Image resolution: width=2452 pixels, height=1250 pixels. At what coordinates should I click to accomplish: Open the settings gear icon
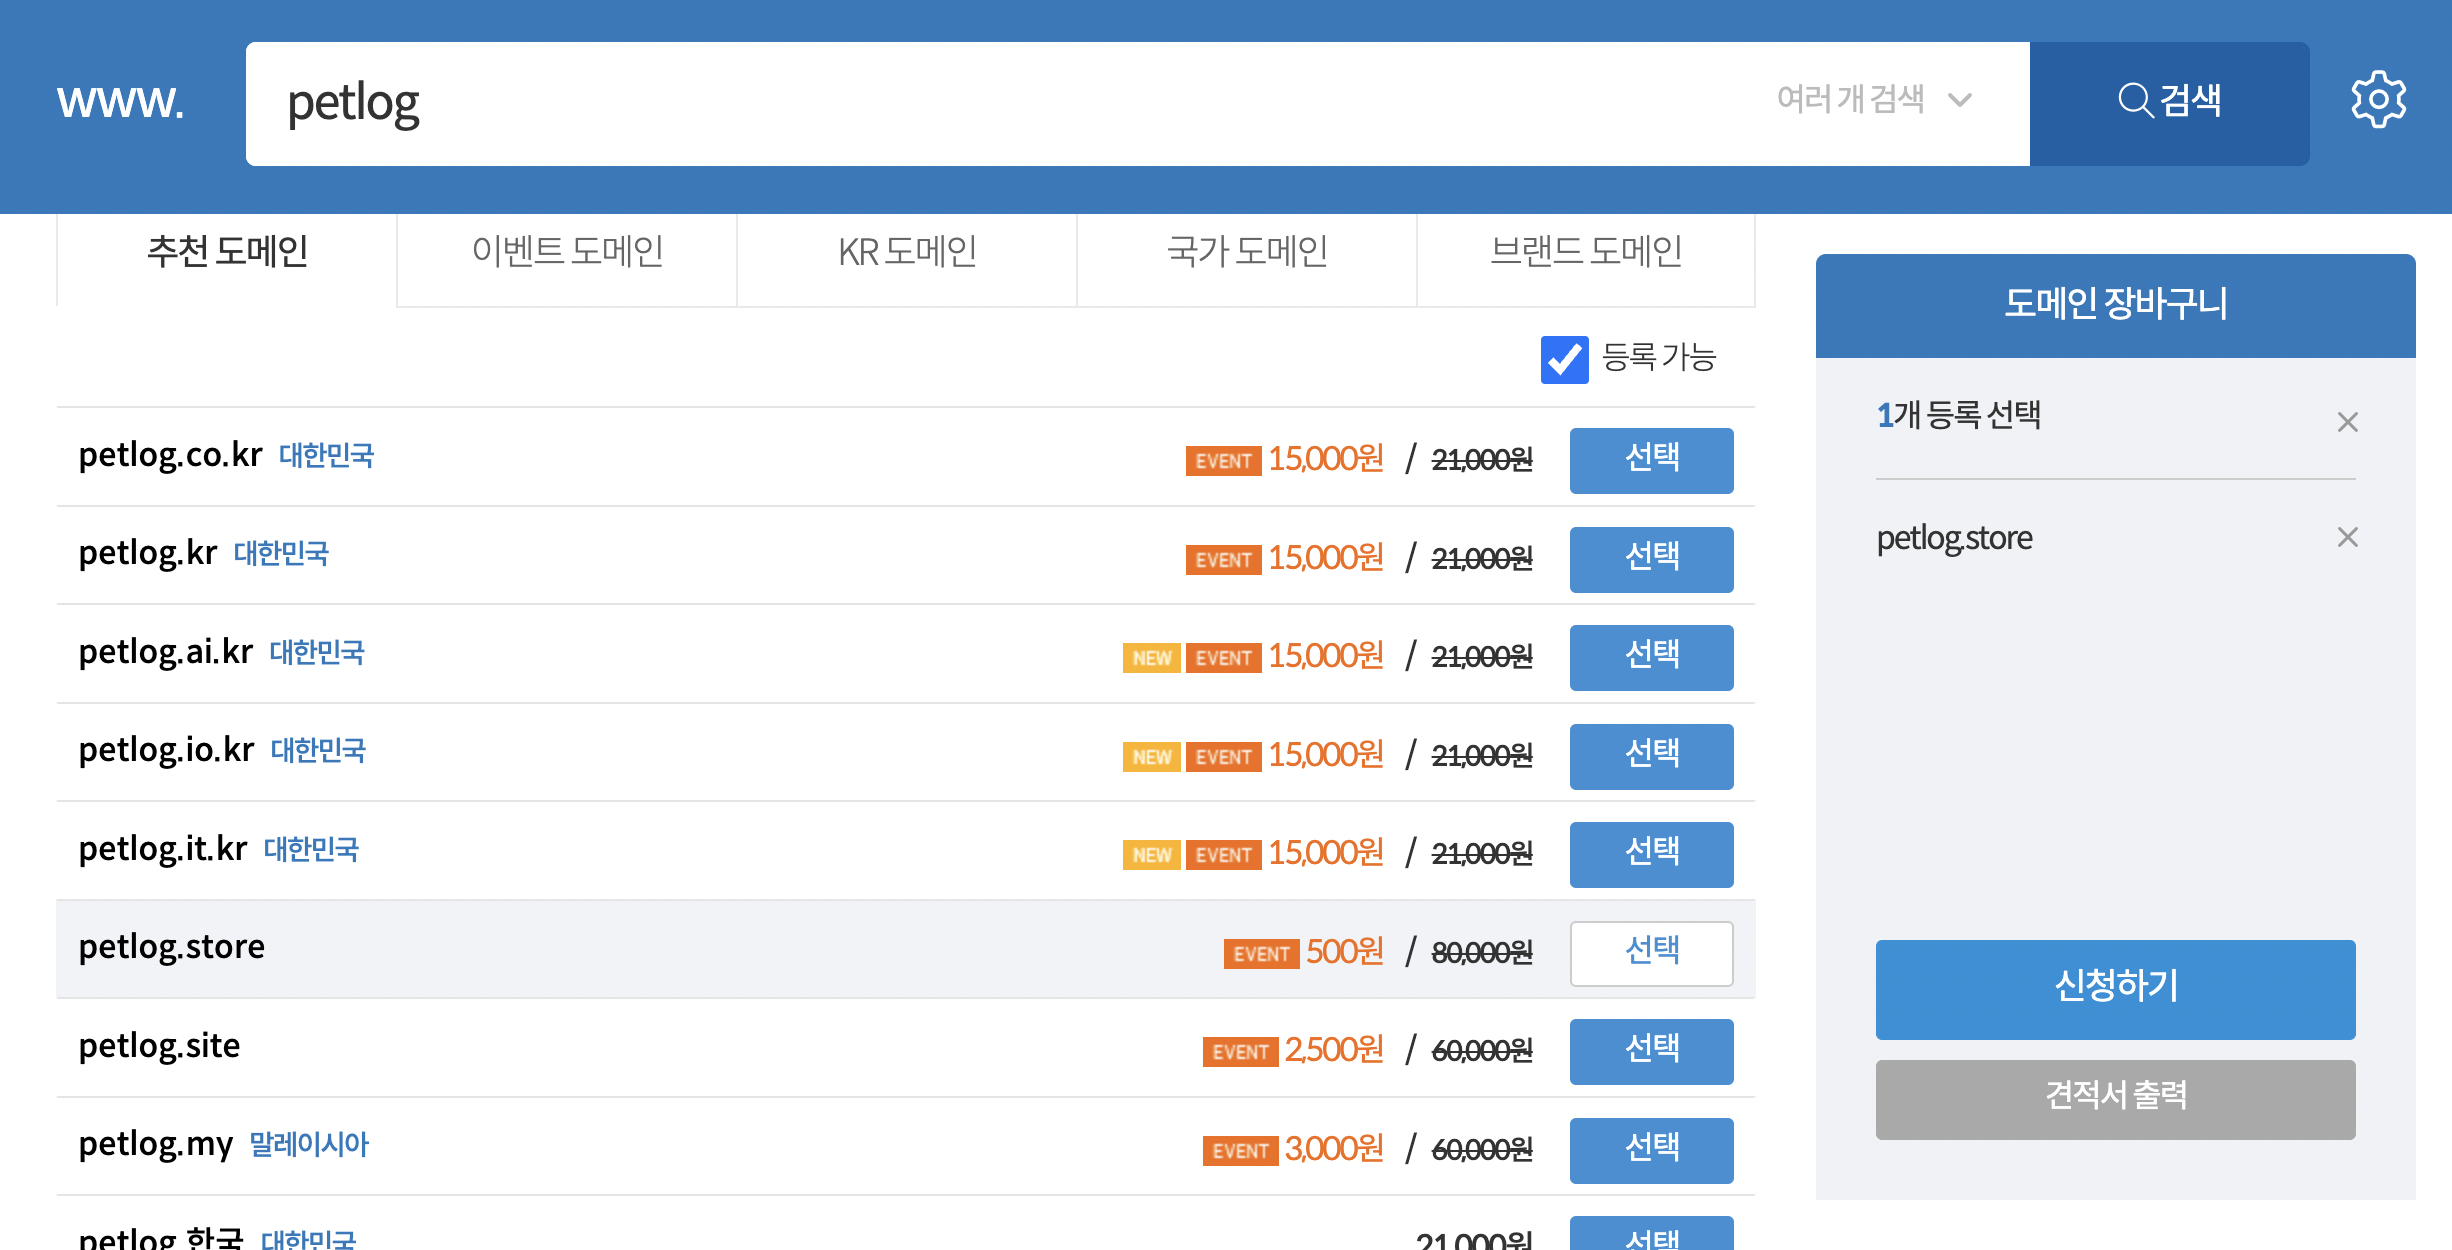[x=2378, y=100]
